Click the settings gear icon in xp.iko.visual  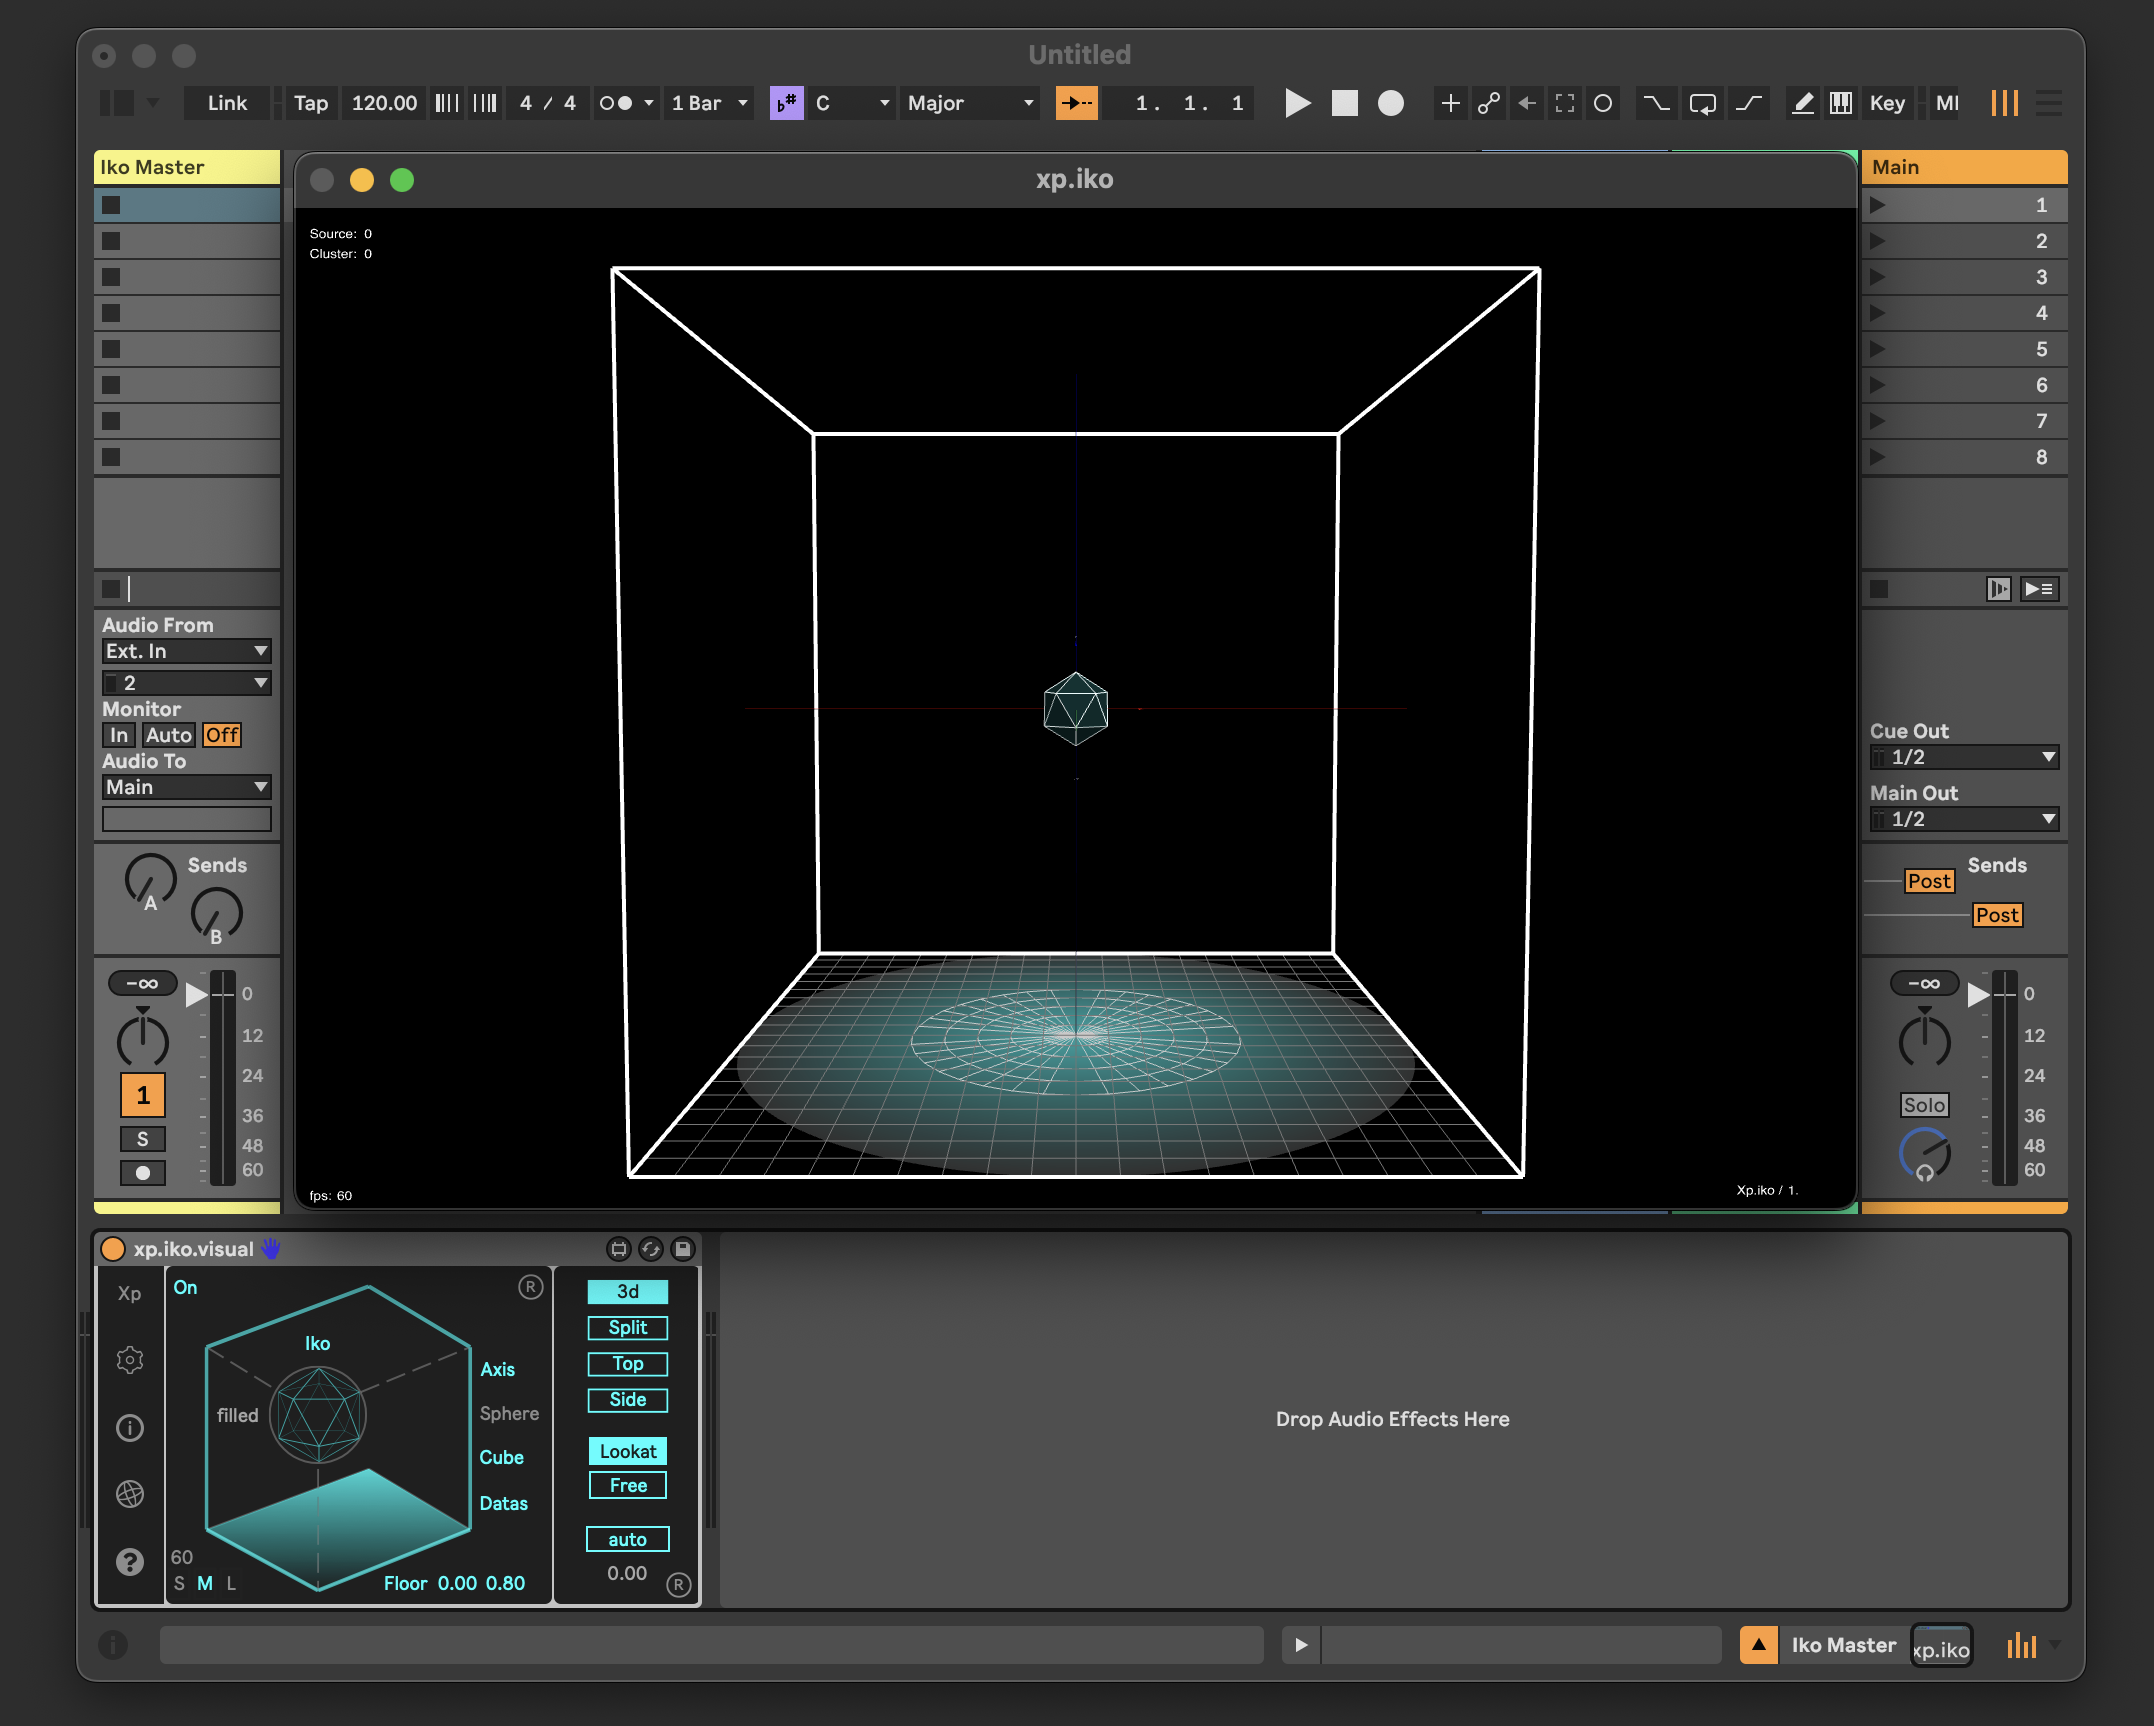127,1360
